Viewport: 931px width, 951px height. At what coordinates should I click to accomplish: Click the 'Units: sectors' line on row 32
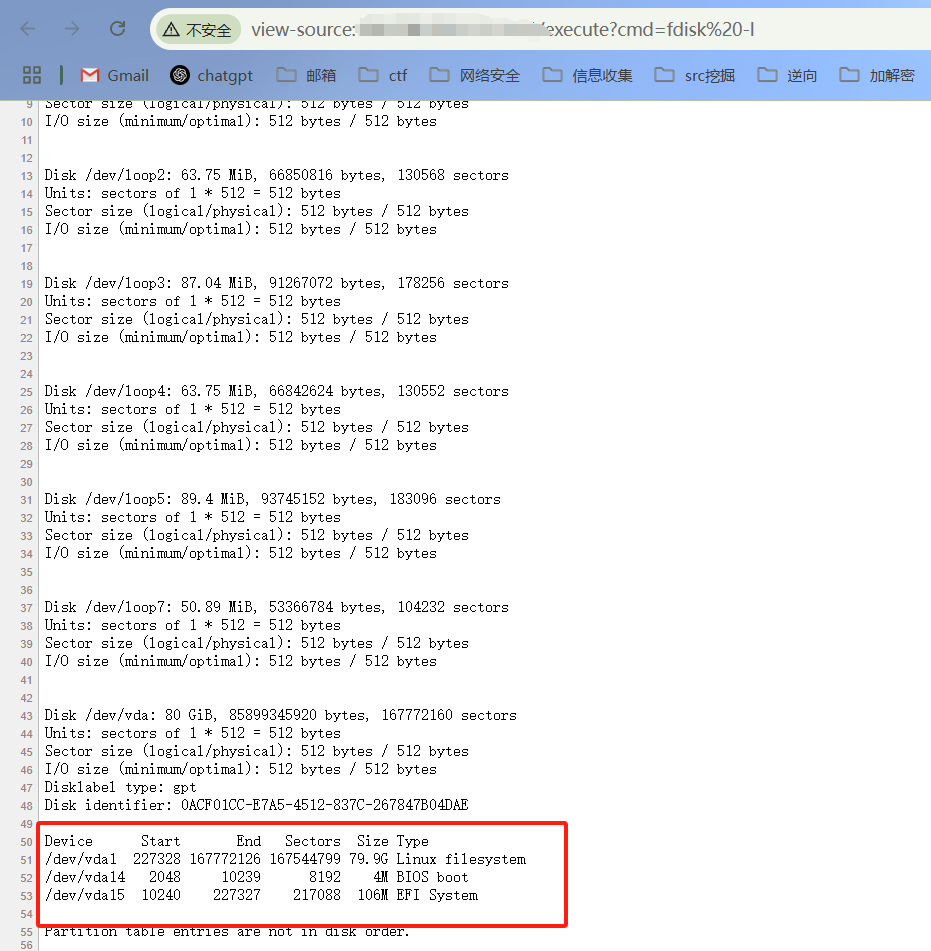click(x=192, y=517)
